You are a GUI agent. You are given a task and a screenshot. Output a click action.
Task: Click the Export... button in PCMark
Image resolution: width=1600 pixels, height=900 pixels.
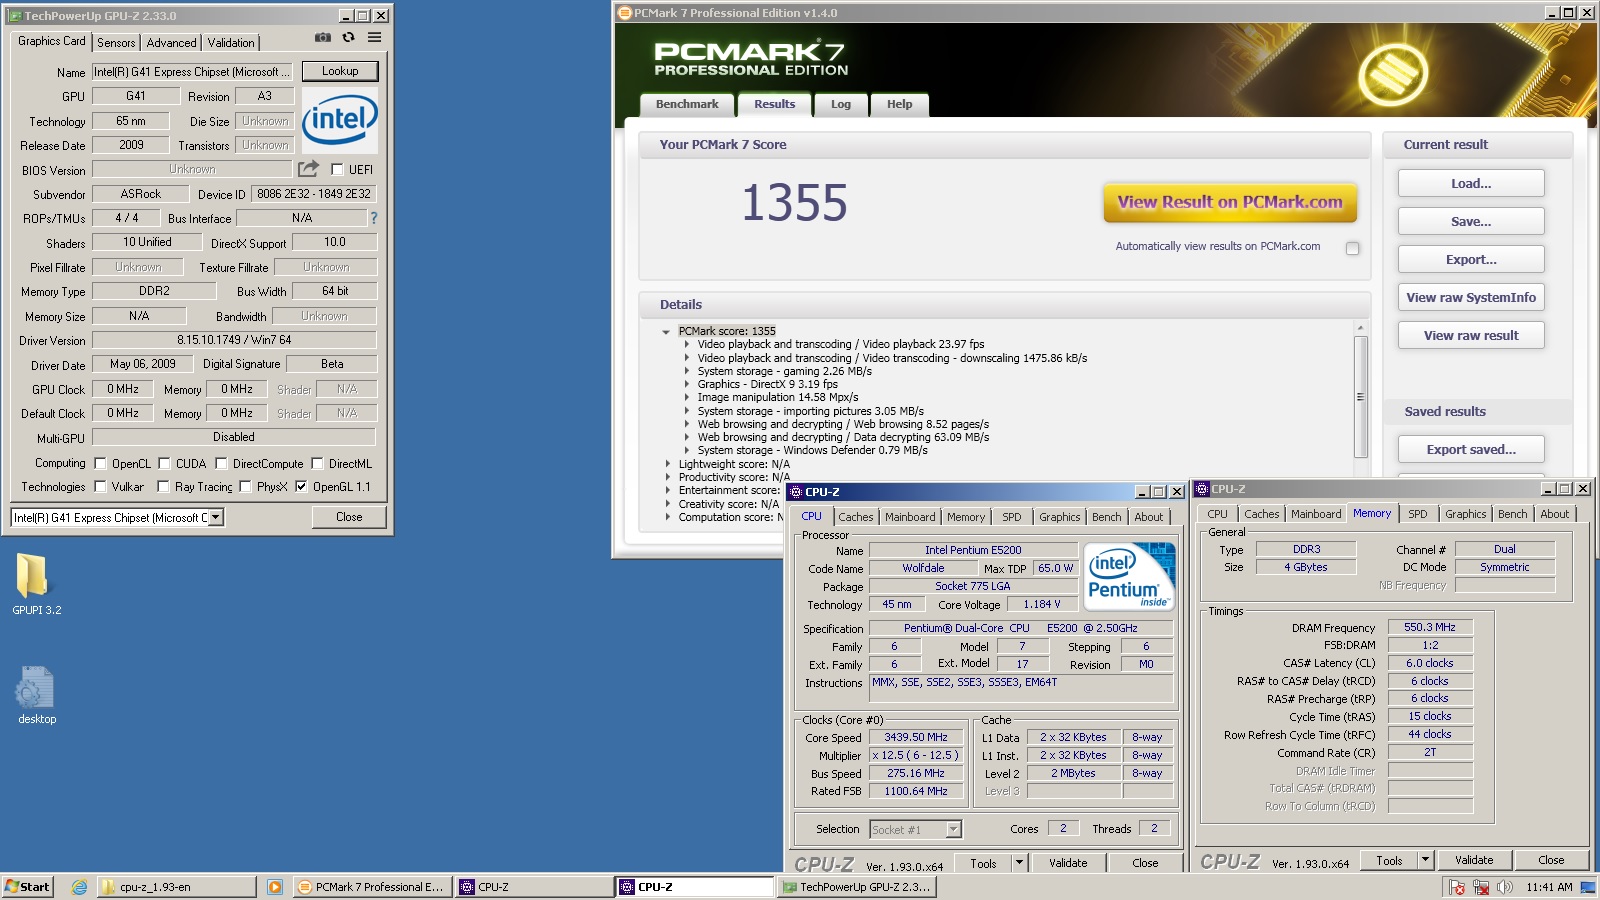click(1471, 260)
